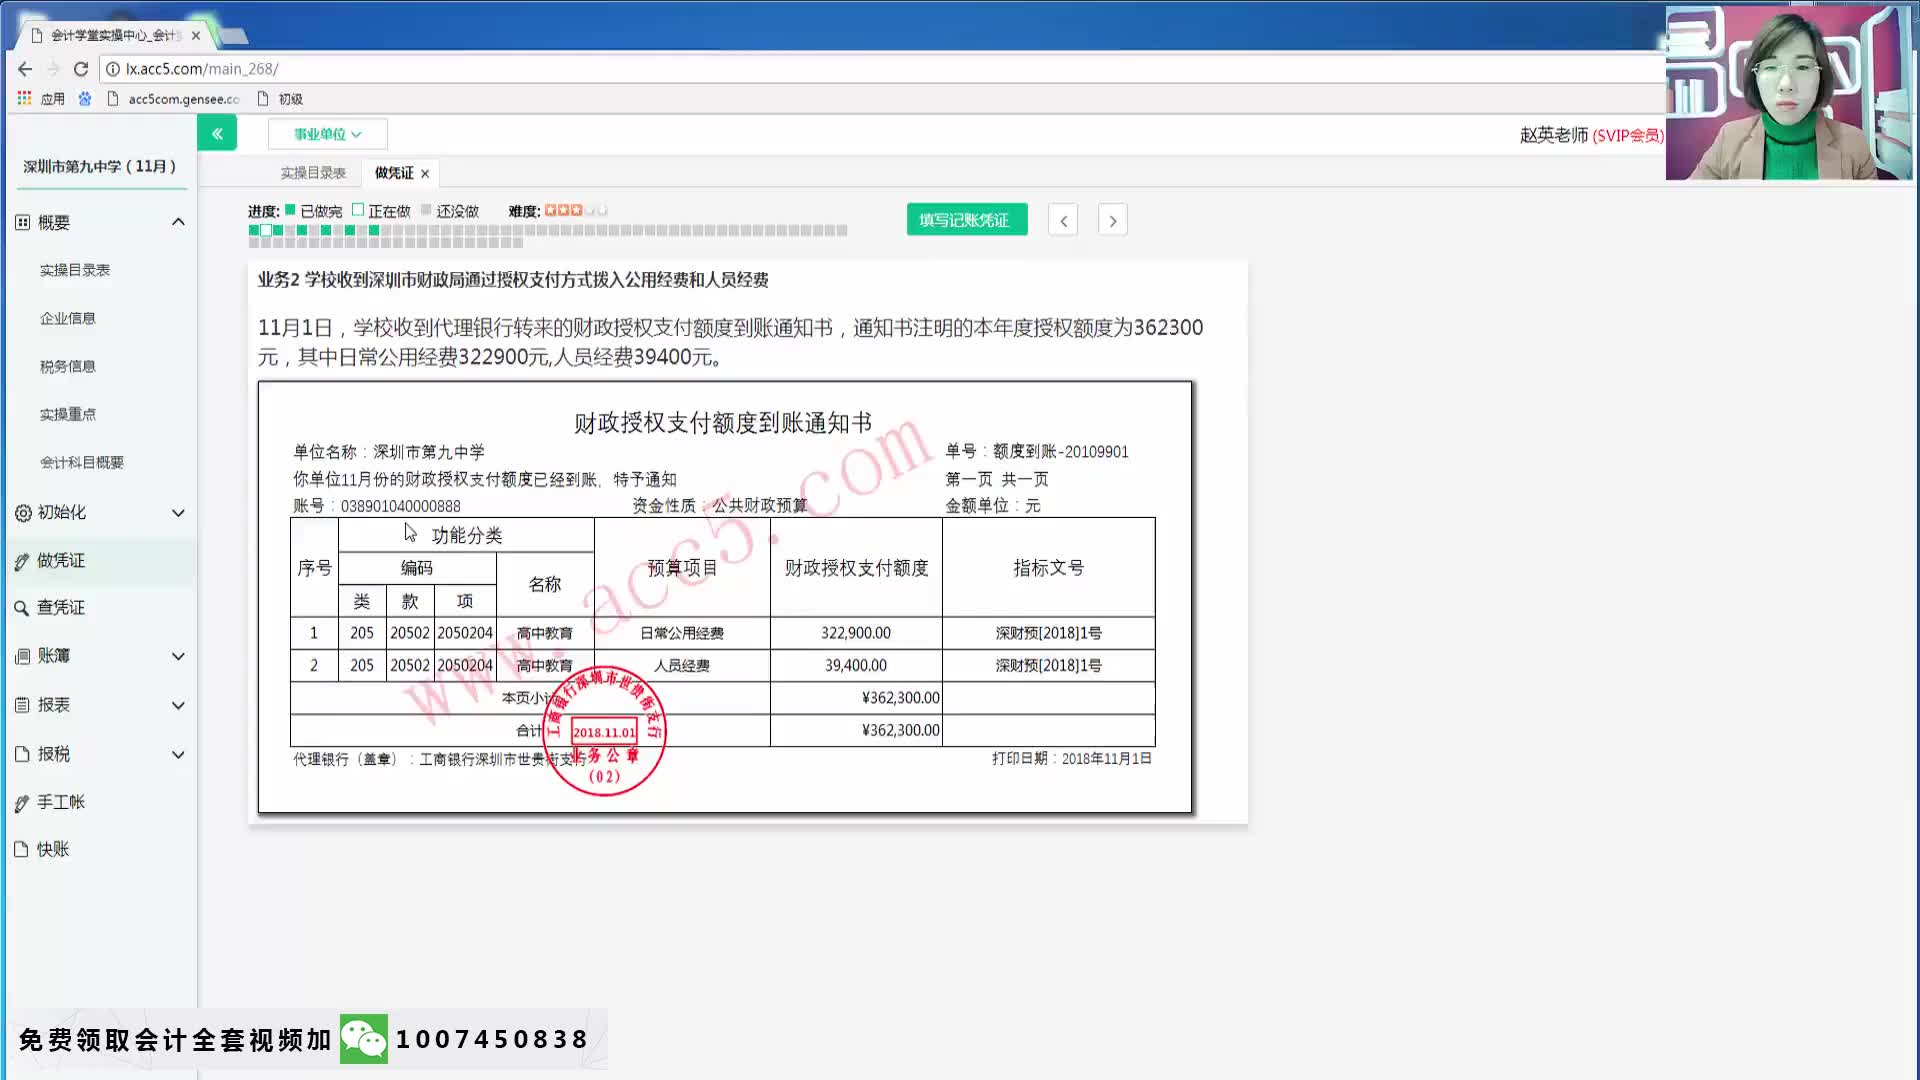Click the third difficulty star
Image resolution: width=1920 pixels, height=1080 pixels.
(x=574, y=210)
